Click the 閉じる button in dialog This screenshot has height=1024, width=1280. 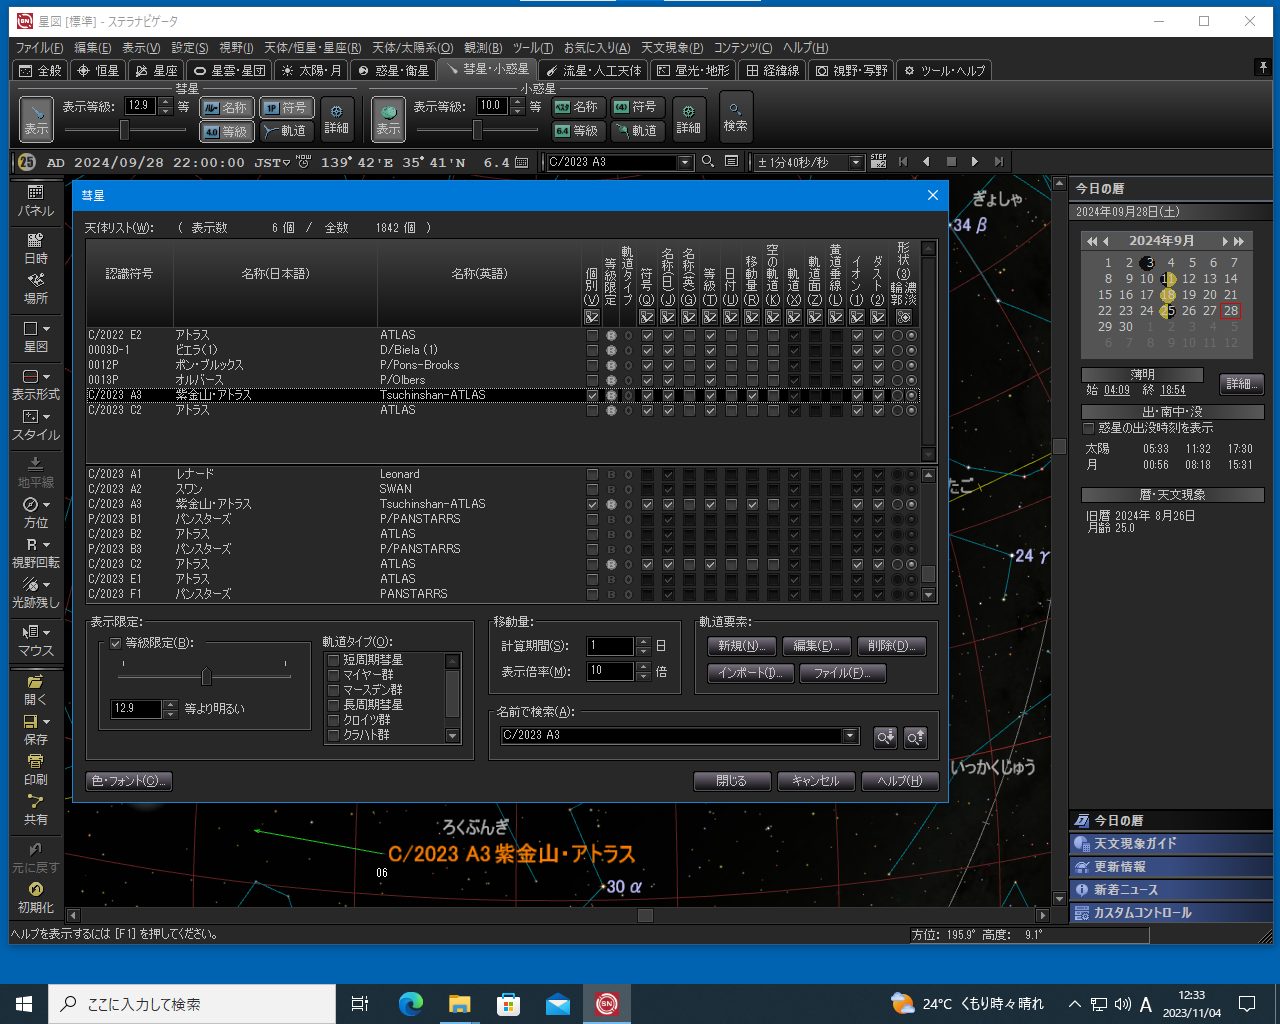[731, 781]
